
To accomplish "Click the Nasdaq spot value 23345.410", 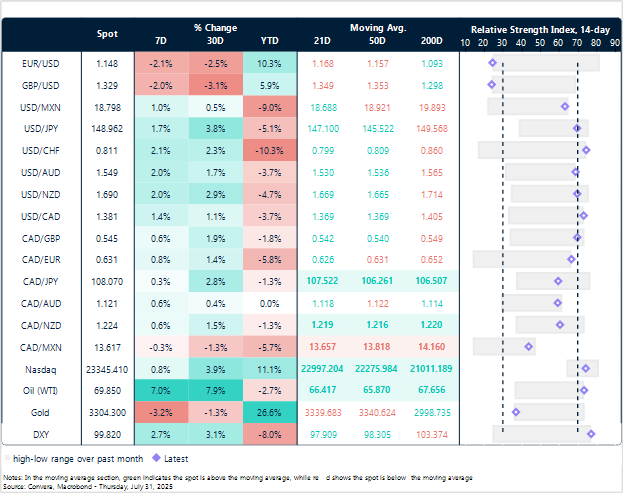I will pos(107,368).
